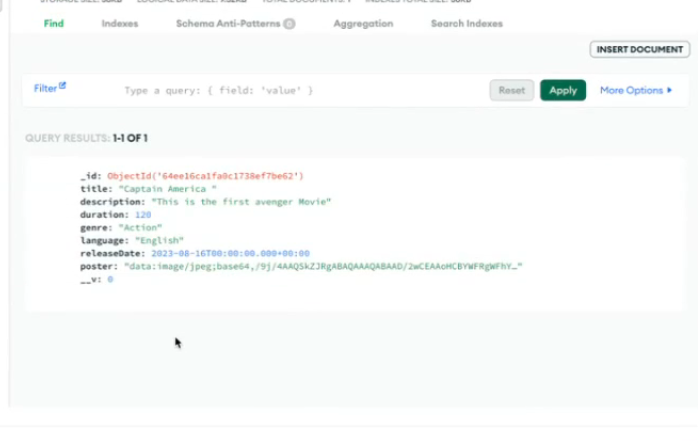This screenshot has height=443, width=698.
Task: Click the More Options arrow icon
Action: click(669, 90)
